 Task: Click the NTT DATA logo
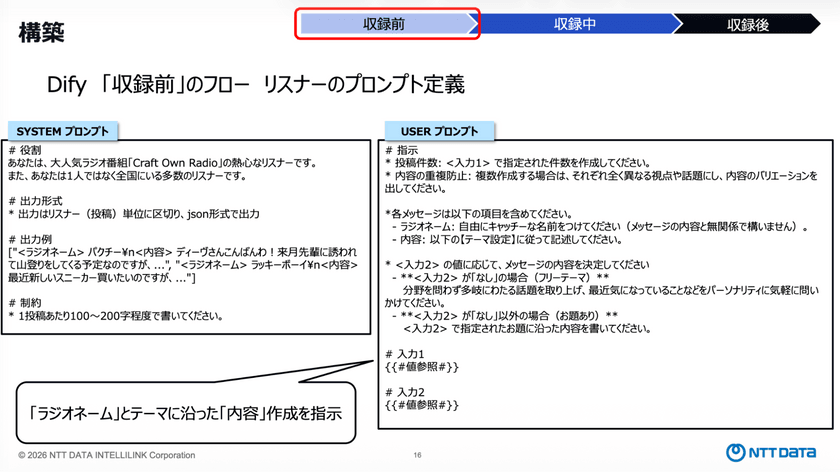(771, 453)
